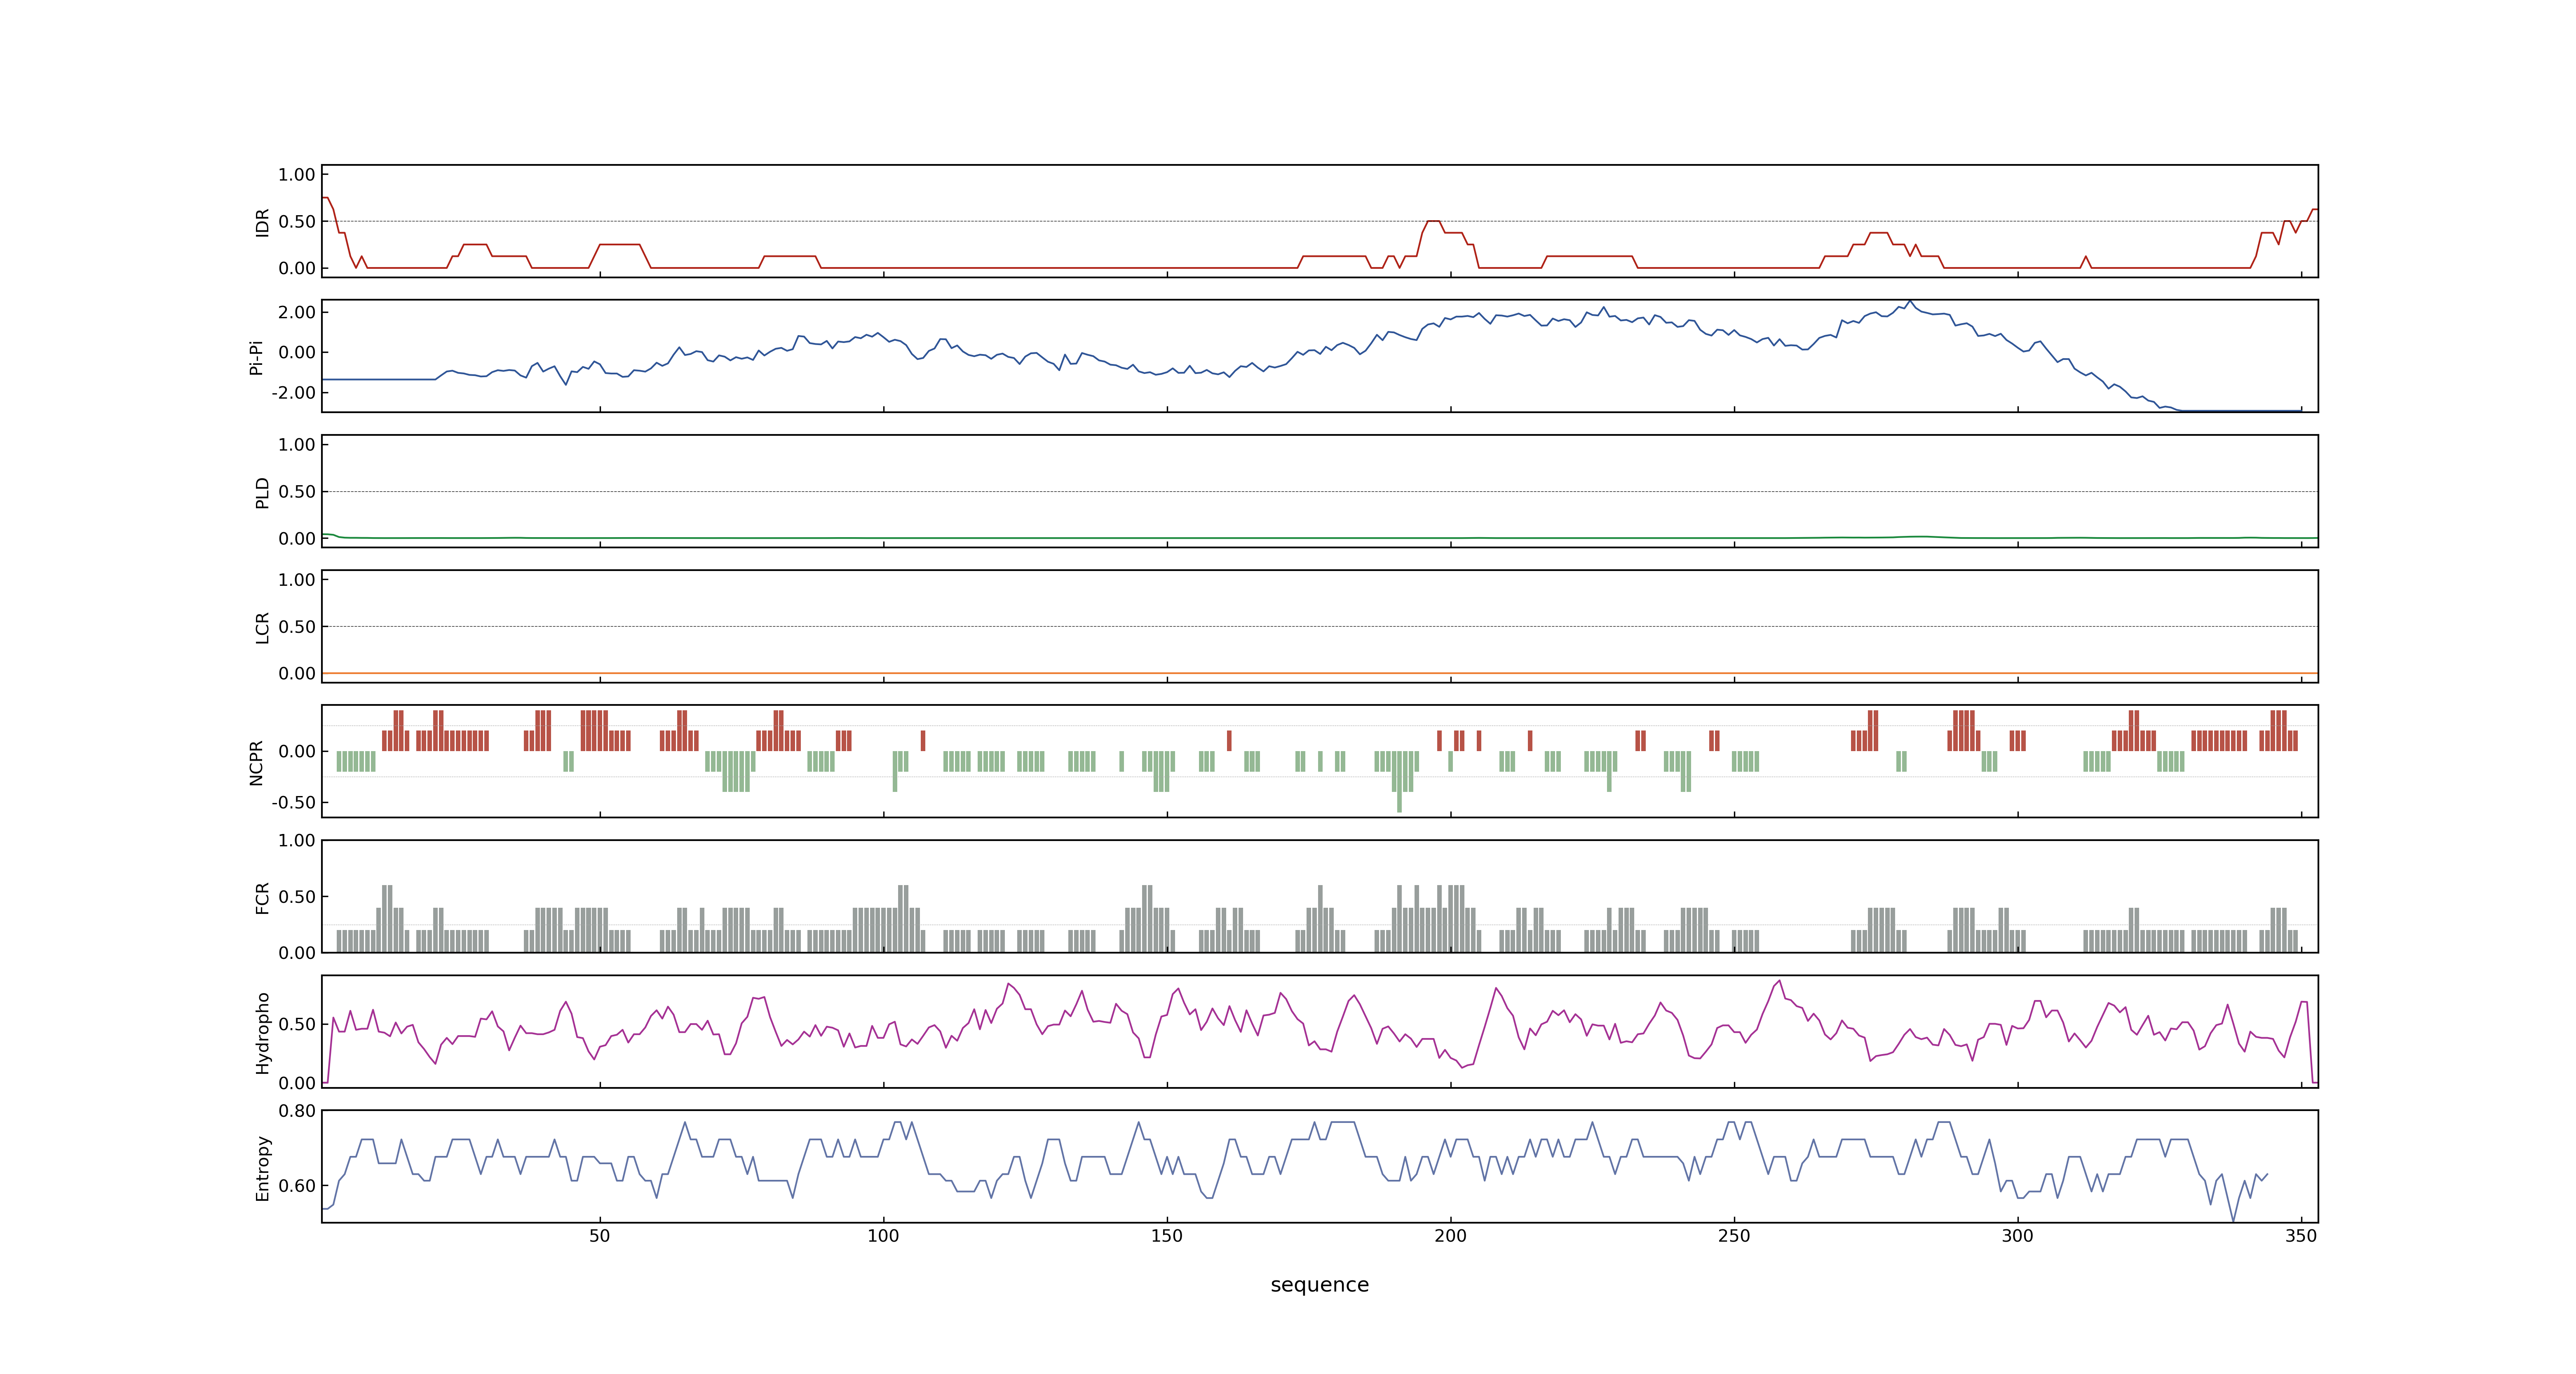The width and height of the screenshot is (2576, 1374).
Task: Select x-axis tick label 300
Action: coord(2017,1236)
